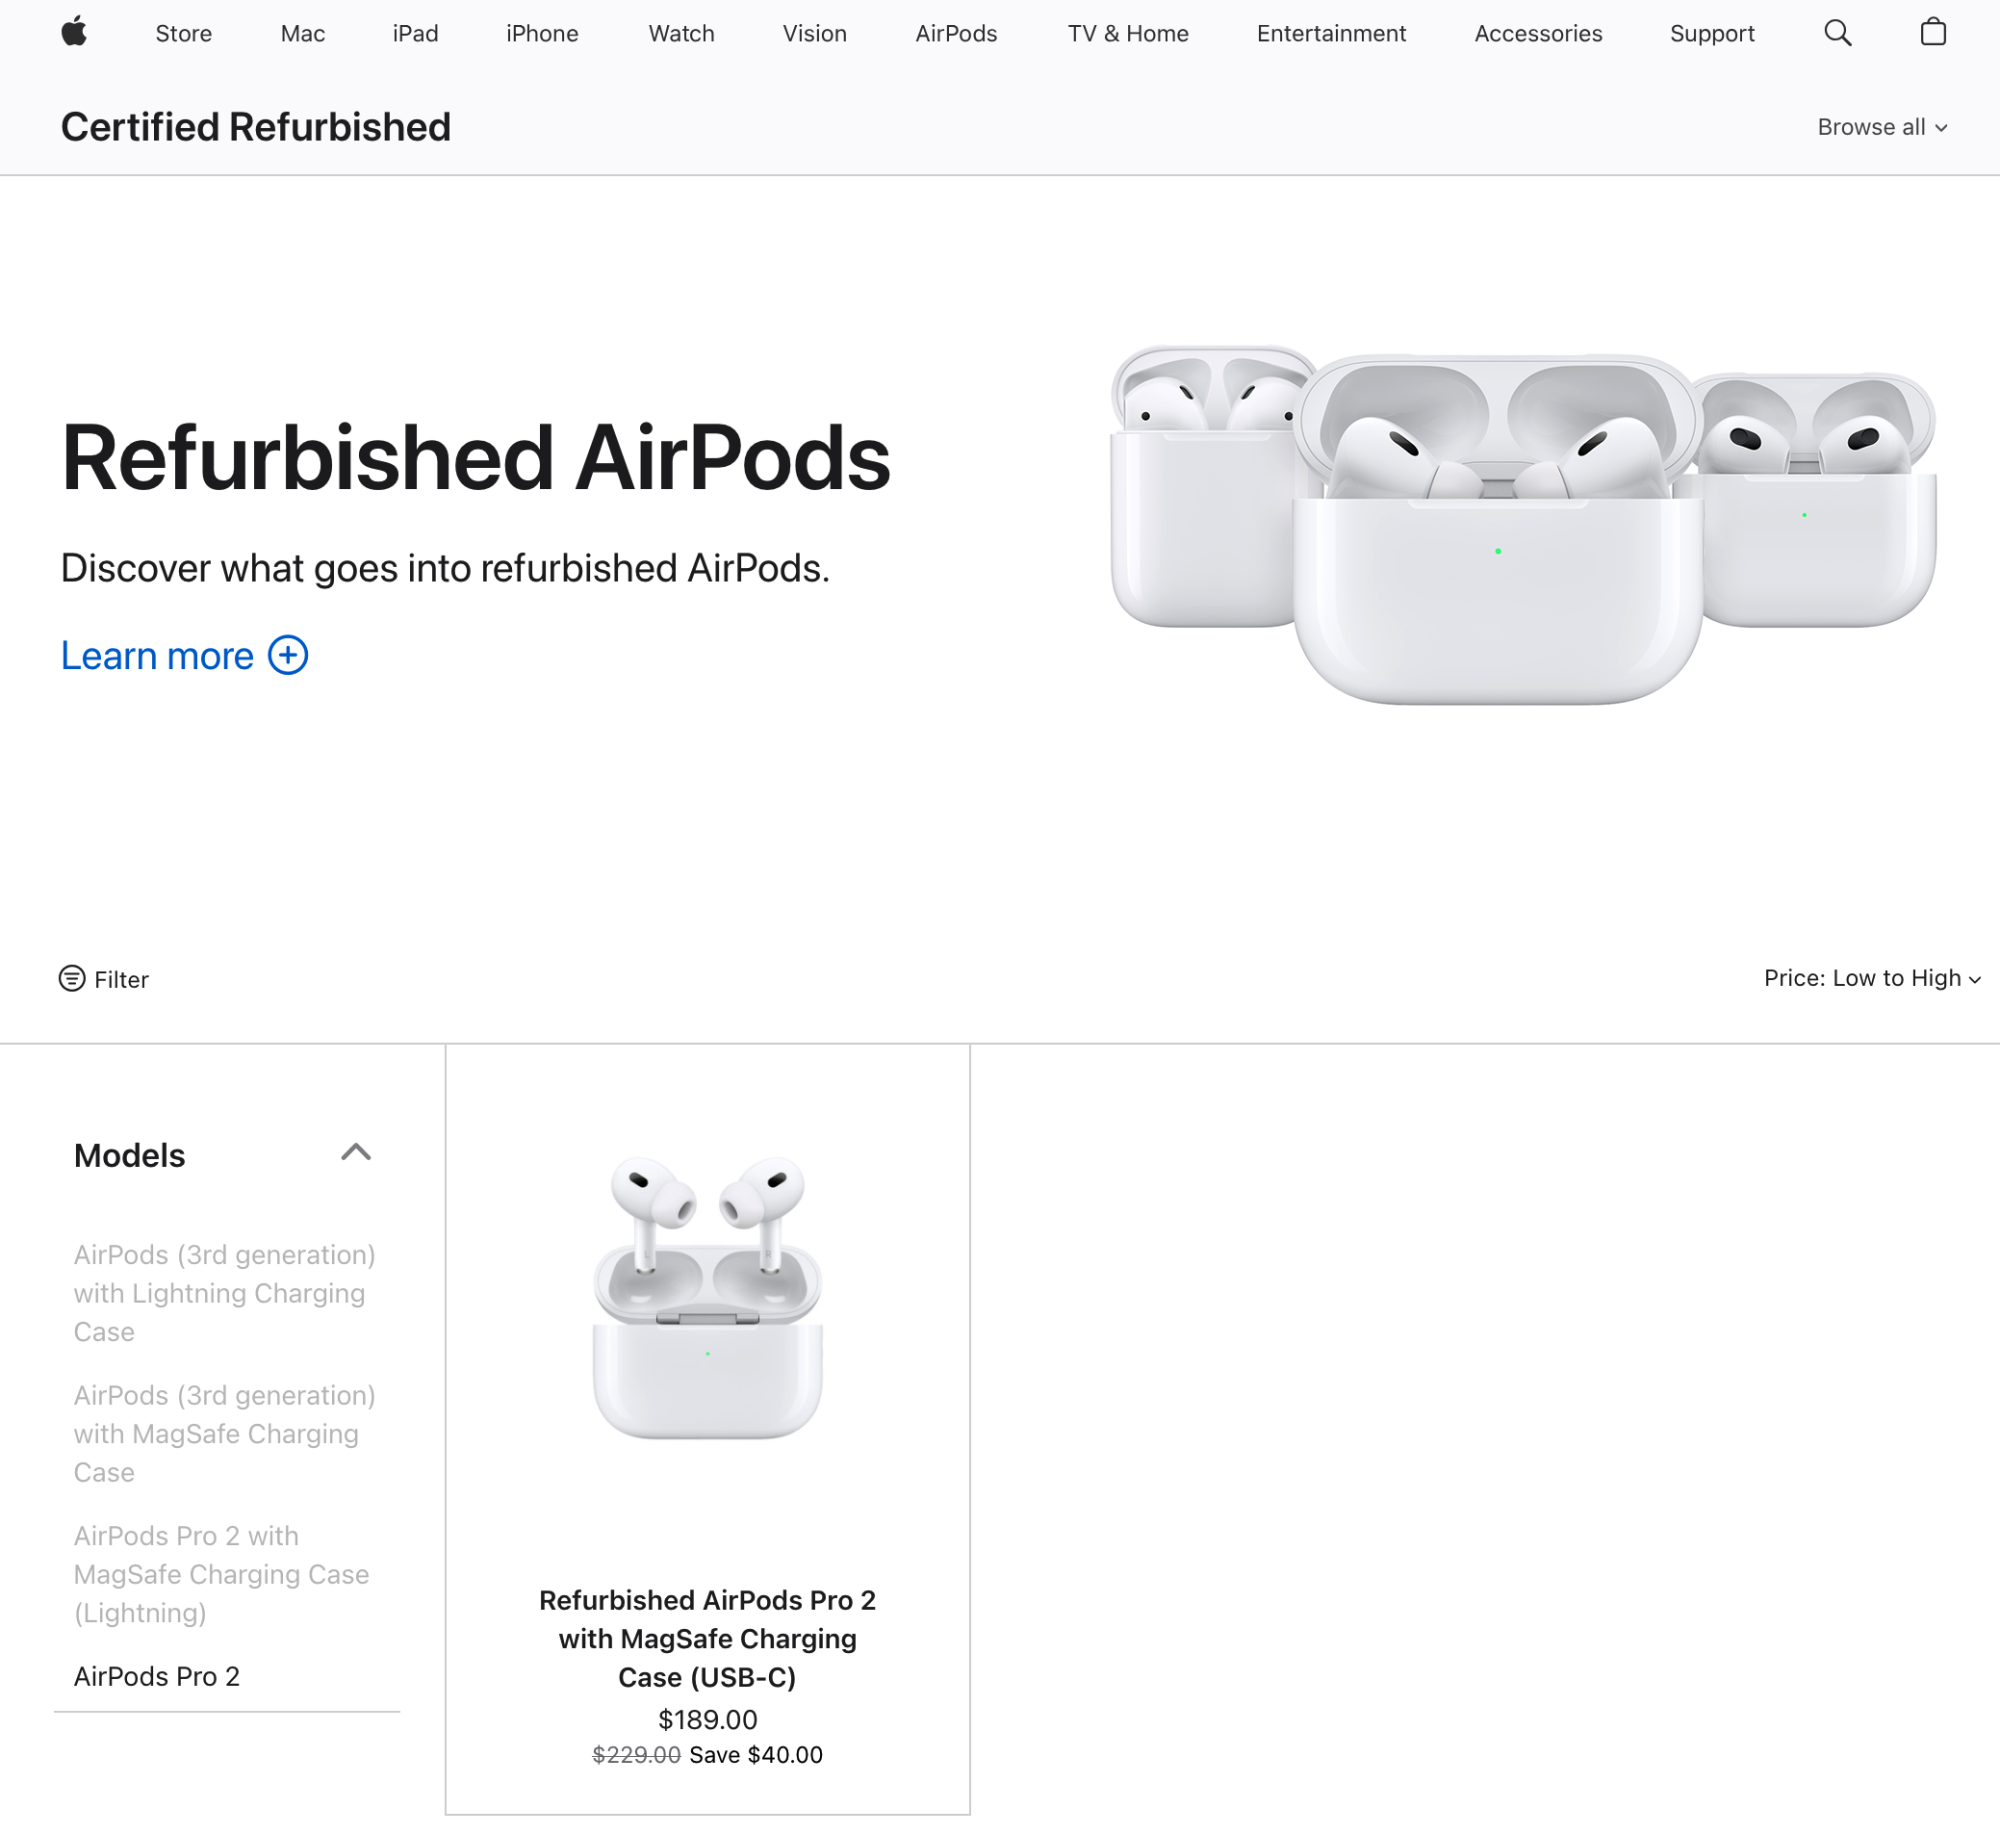Click the Learn more plus icon
The image size is (2000, 1835).
pos(289,656)
